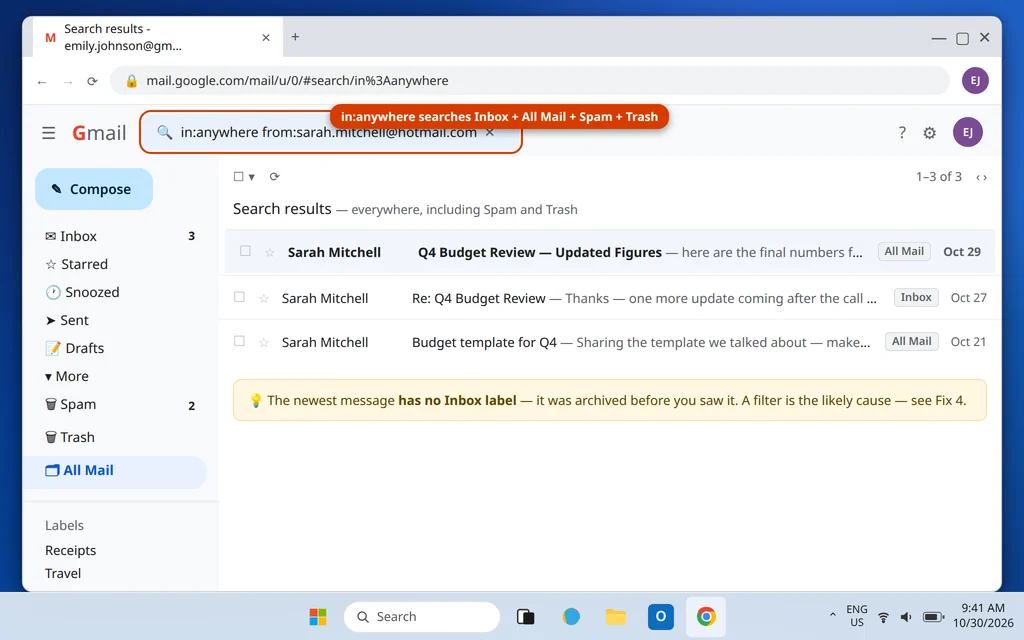
Task: Open the clock showing 9:41 AM
Action: click(x=983, y=616)
